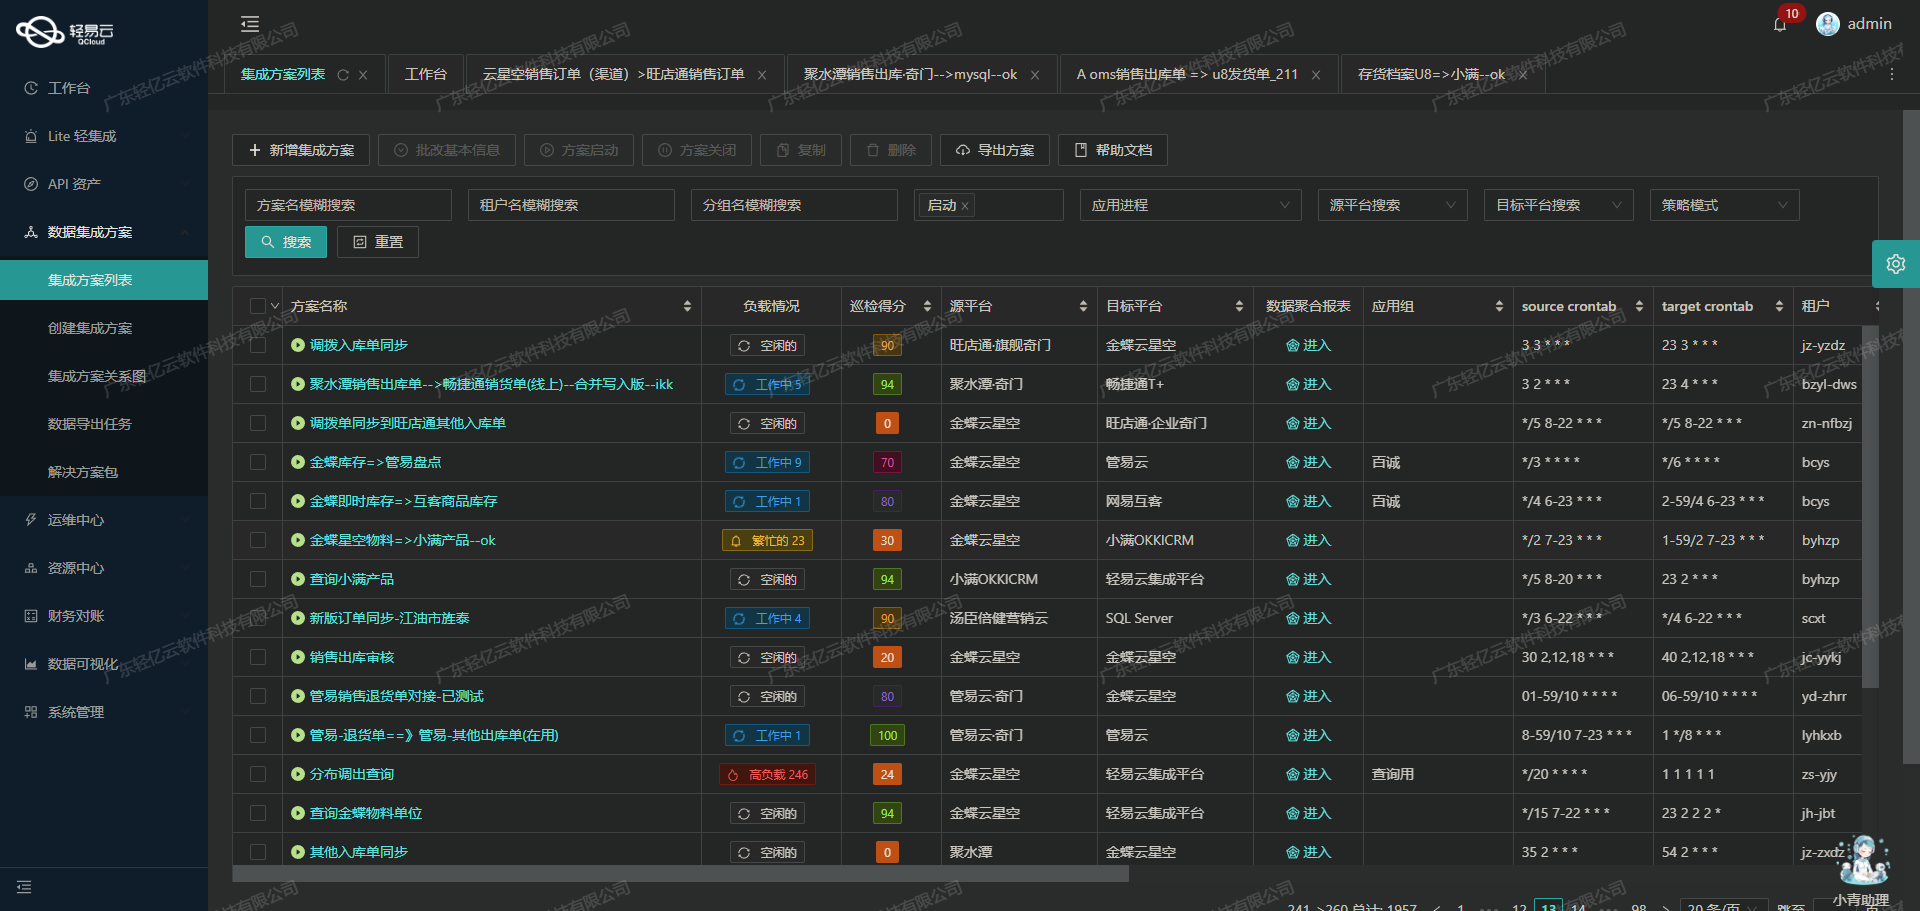Collapse the sidebar with the top fold icon
1920x911 pixels.
[250, 24]
